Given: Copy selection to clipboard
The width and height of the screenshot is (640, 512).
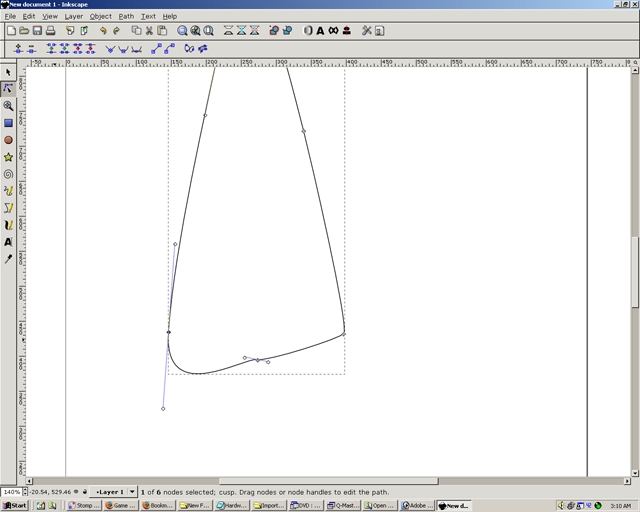Looking at the screenshot, I should [x=136, y=31].
